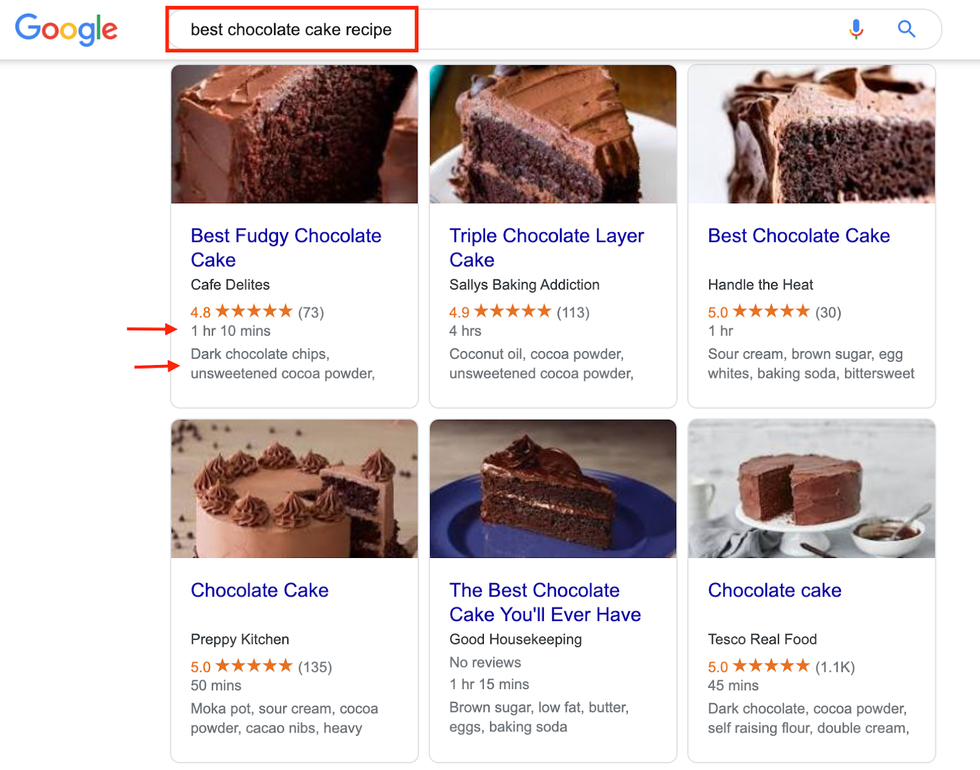
Task: Open Handle the Heat's Best Chocolate Cake
Action: tap(798, 236)
